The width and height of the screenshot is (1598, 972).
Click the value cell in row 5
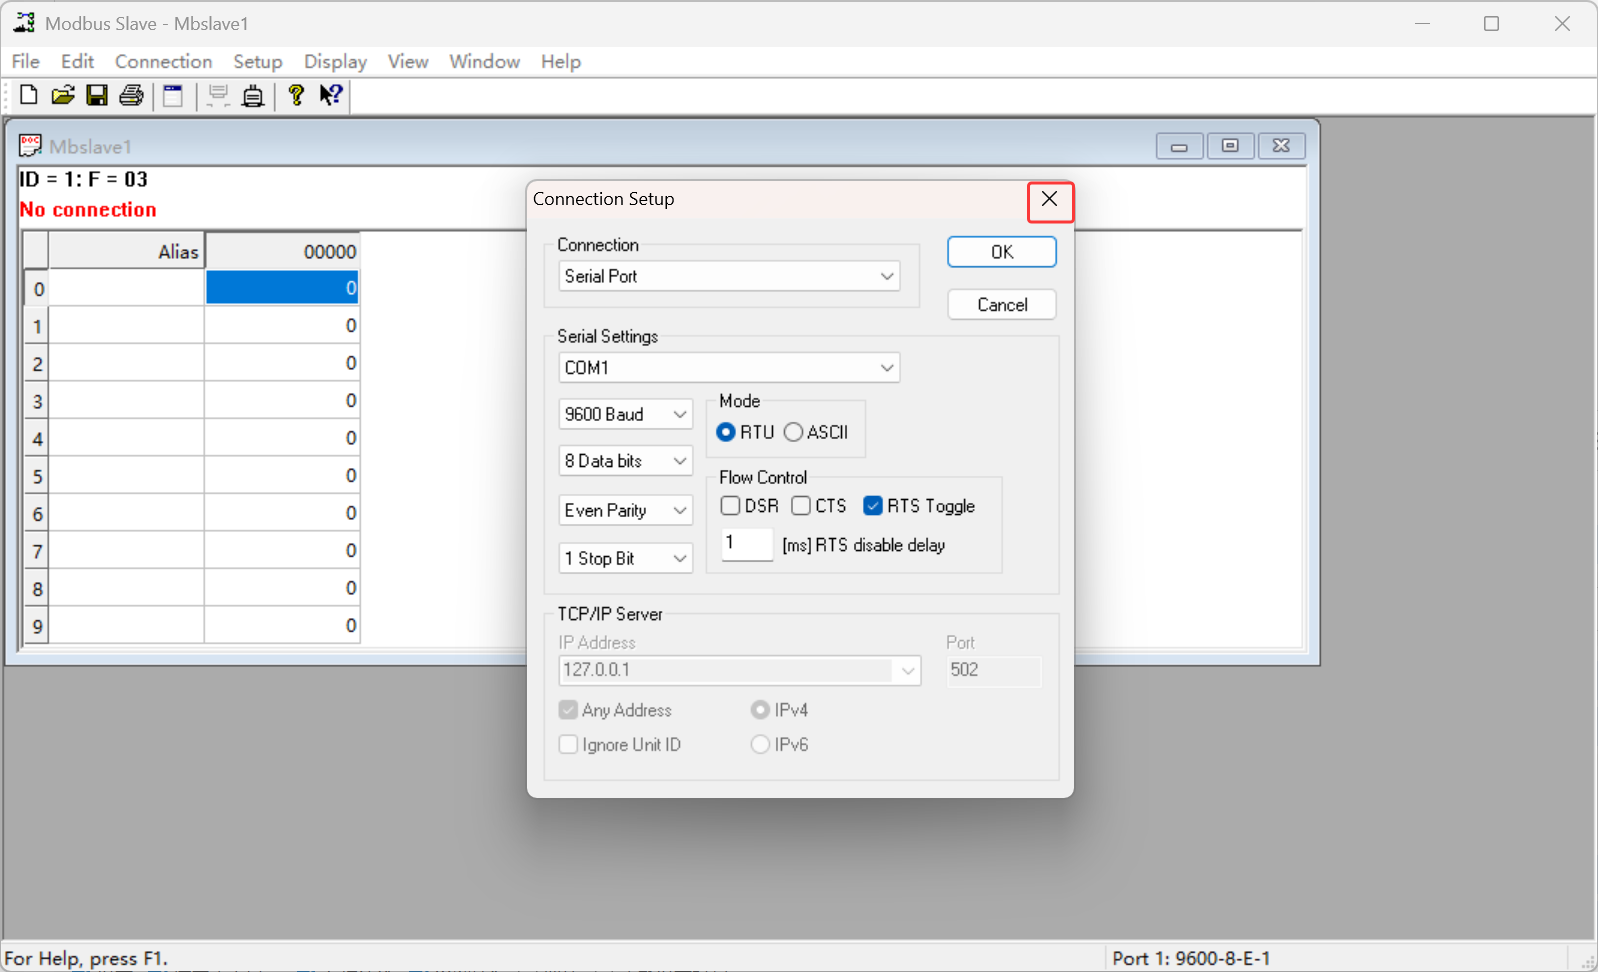pos(282,476)
